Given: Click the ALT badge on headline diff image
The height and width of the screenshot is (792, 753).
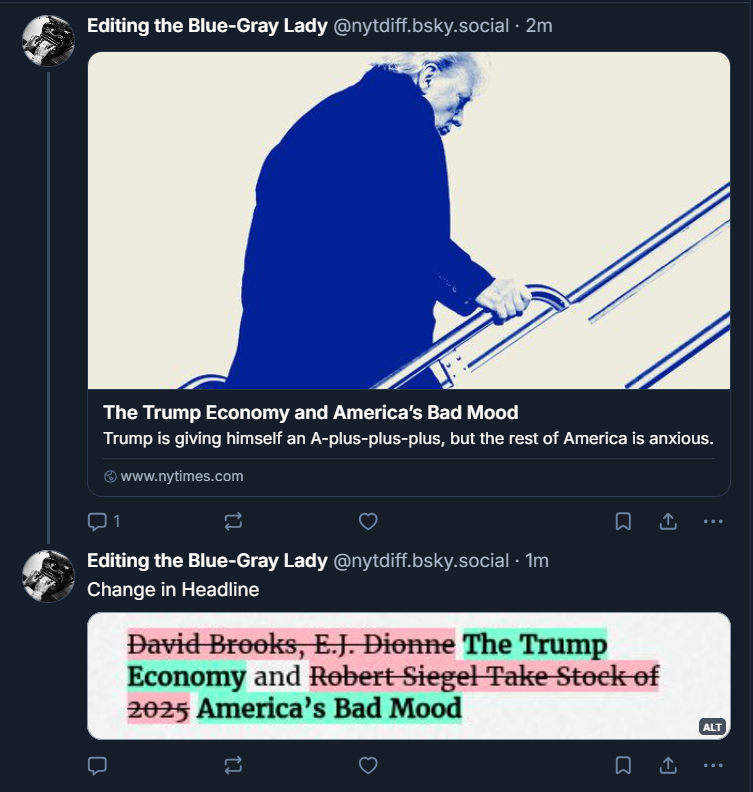Looking at the screenshot, I should tap(712, 727).
